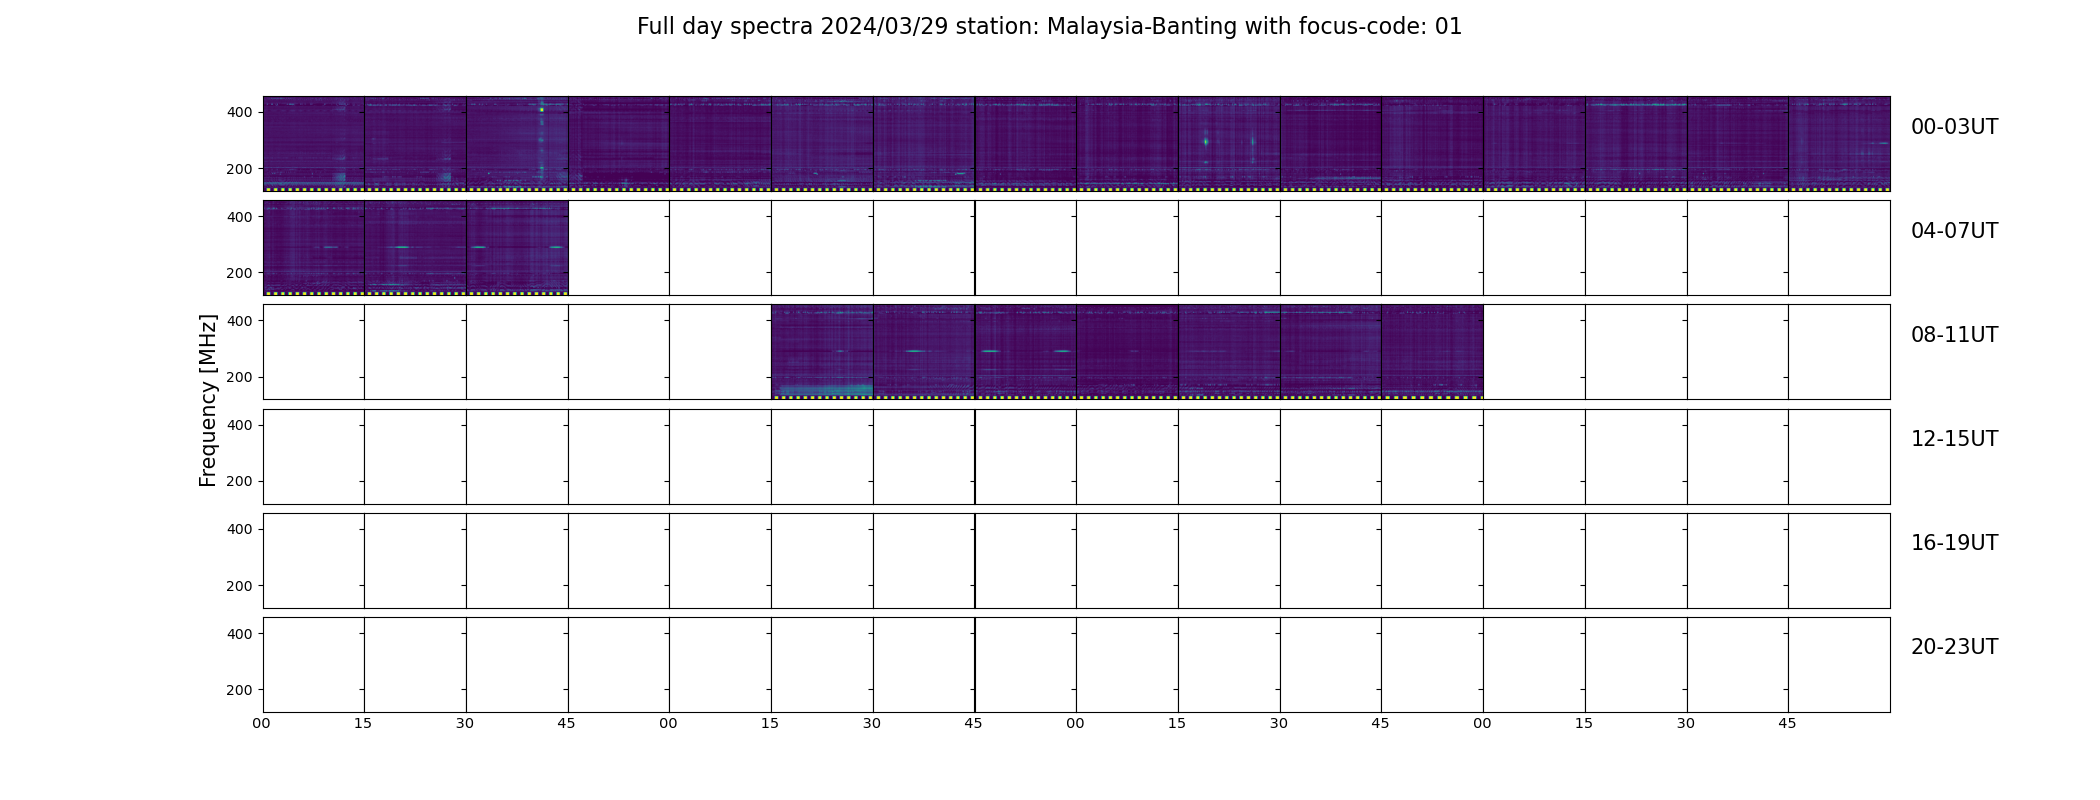Click the 400 tick of the 04-07UT row
This screenshot has height=800, width=2100.
click(240, 217)
